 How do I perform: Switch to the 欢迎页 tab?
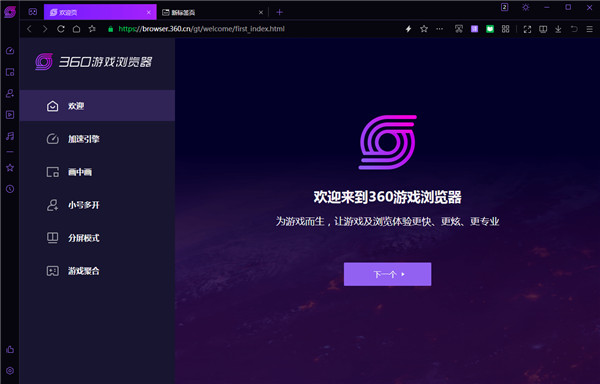pos(100,12)
